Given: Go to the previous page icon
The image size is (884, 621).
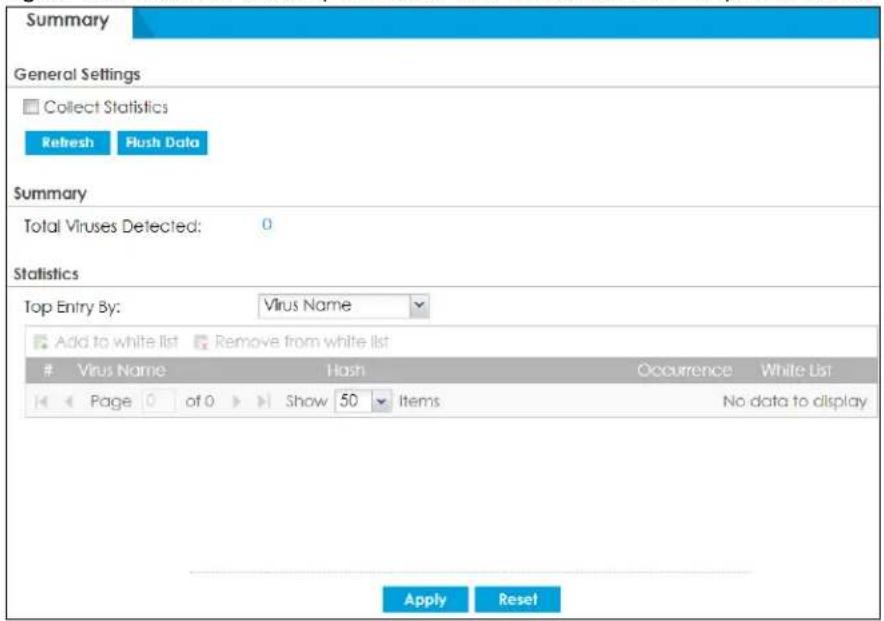Looking at the screenshot, I should click(x=69, y=401).
